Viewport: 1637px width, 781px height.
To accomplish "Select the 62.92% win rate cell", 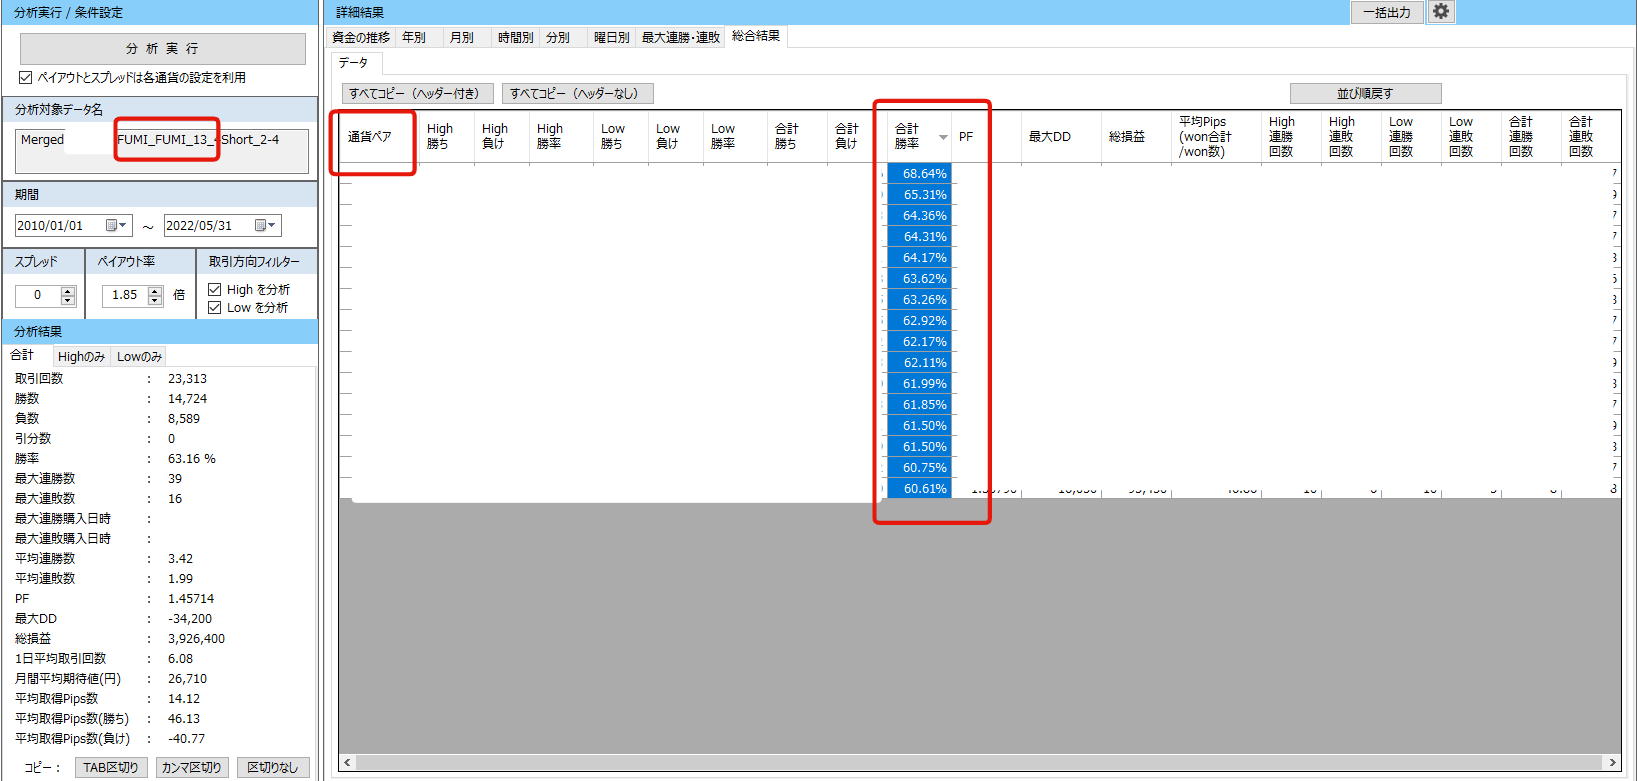I will 919,320.
